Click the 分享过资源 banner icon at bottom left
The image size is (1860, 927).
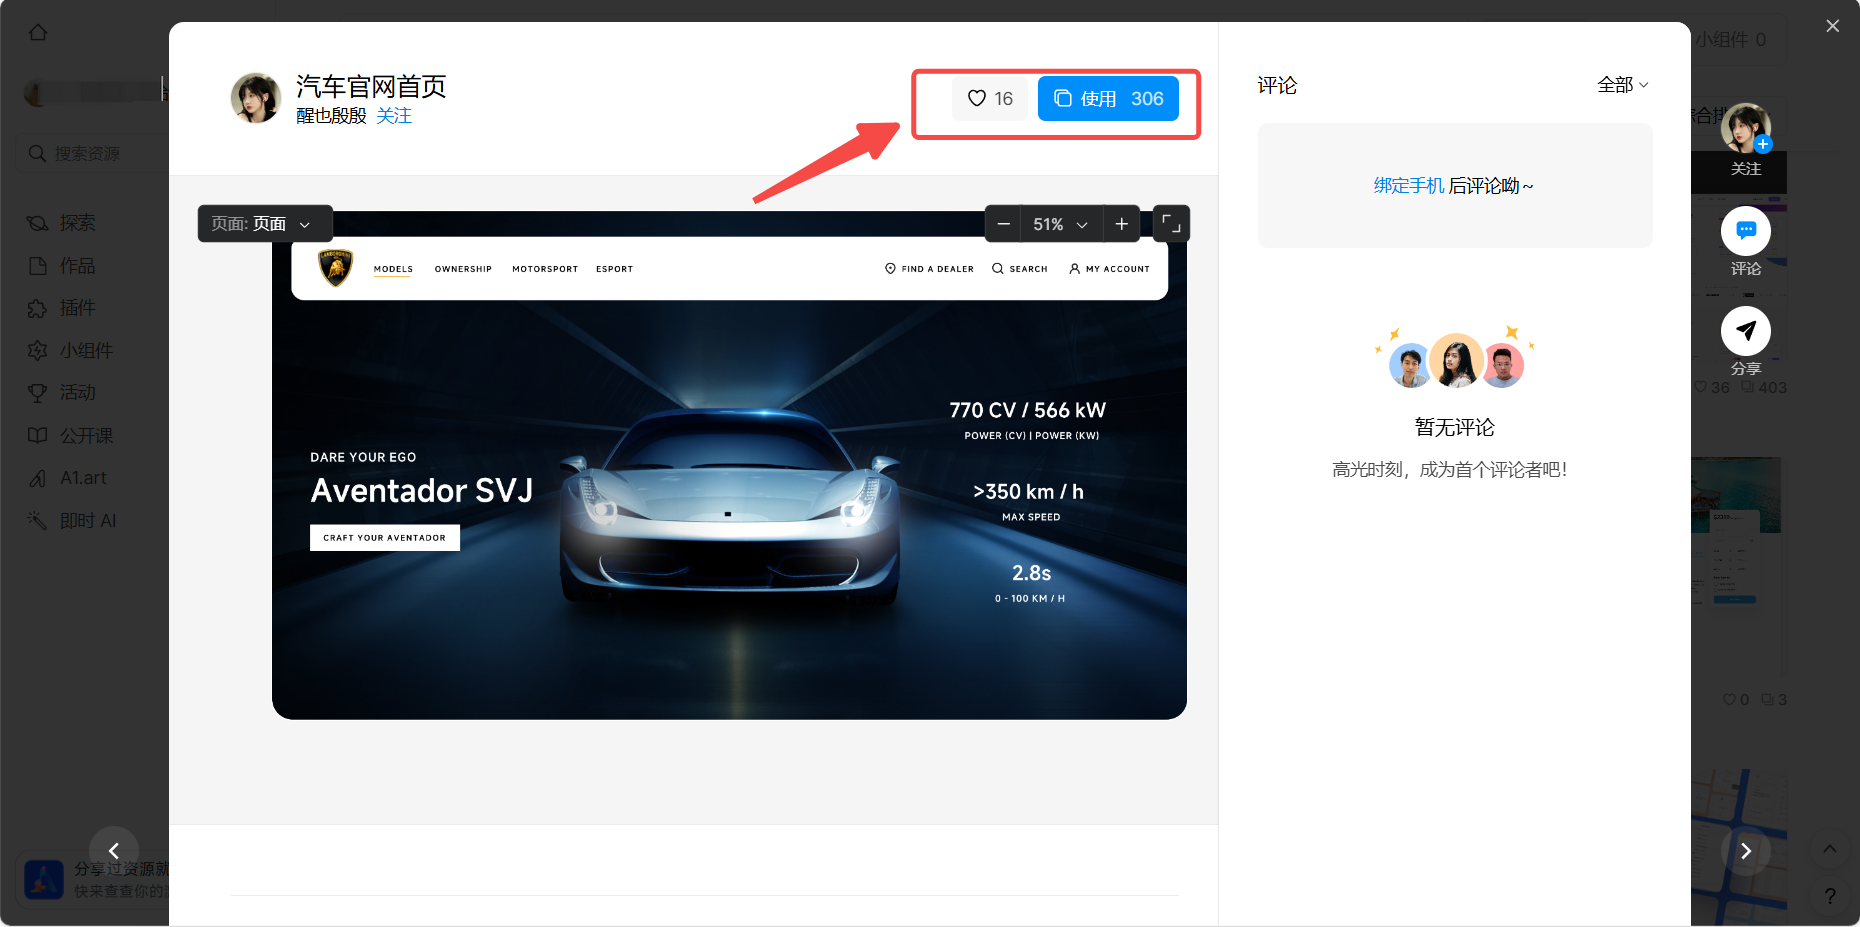click(44, 879)
